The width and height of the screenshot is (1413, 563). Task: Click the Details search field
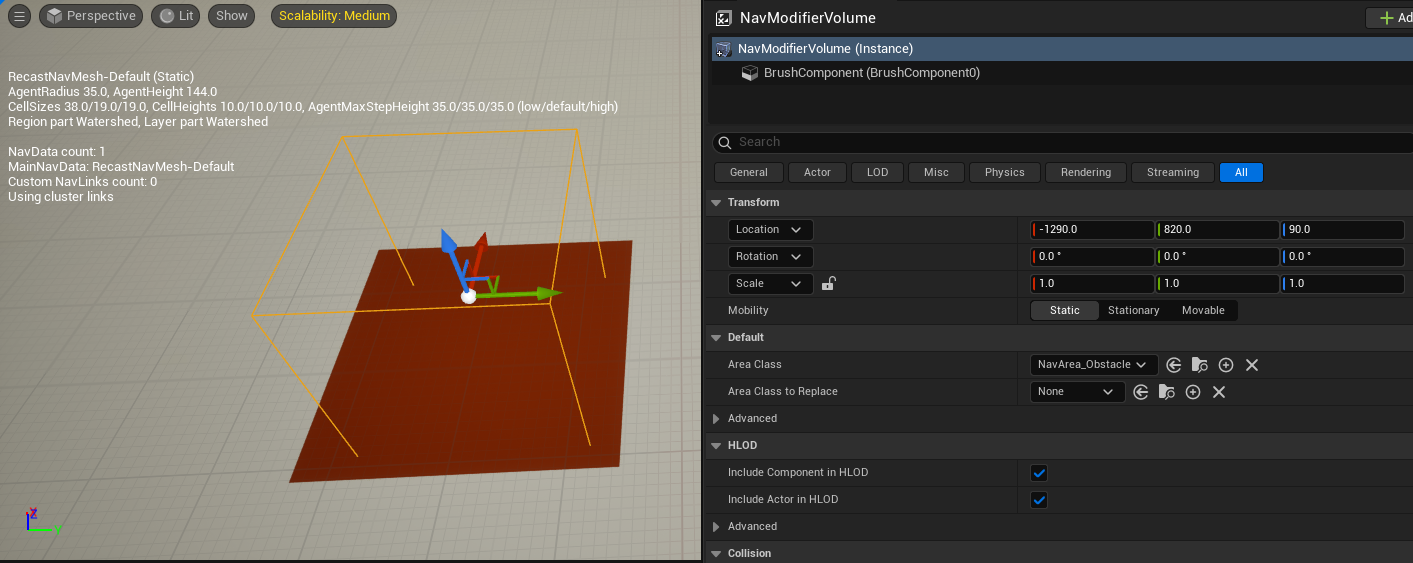tap(1062, 142)
